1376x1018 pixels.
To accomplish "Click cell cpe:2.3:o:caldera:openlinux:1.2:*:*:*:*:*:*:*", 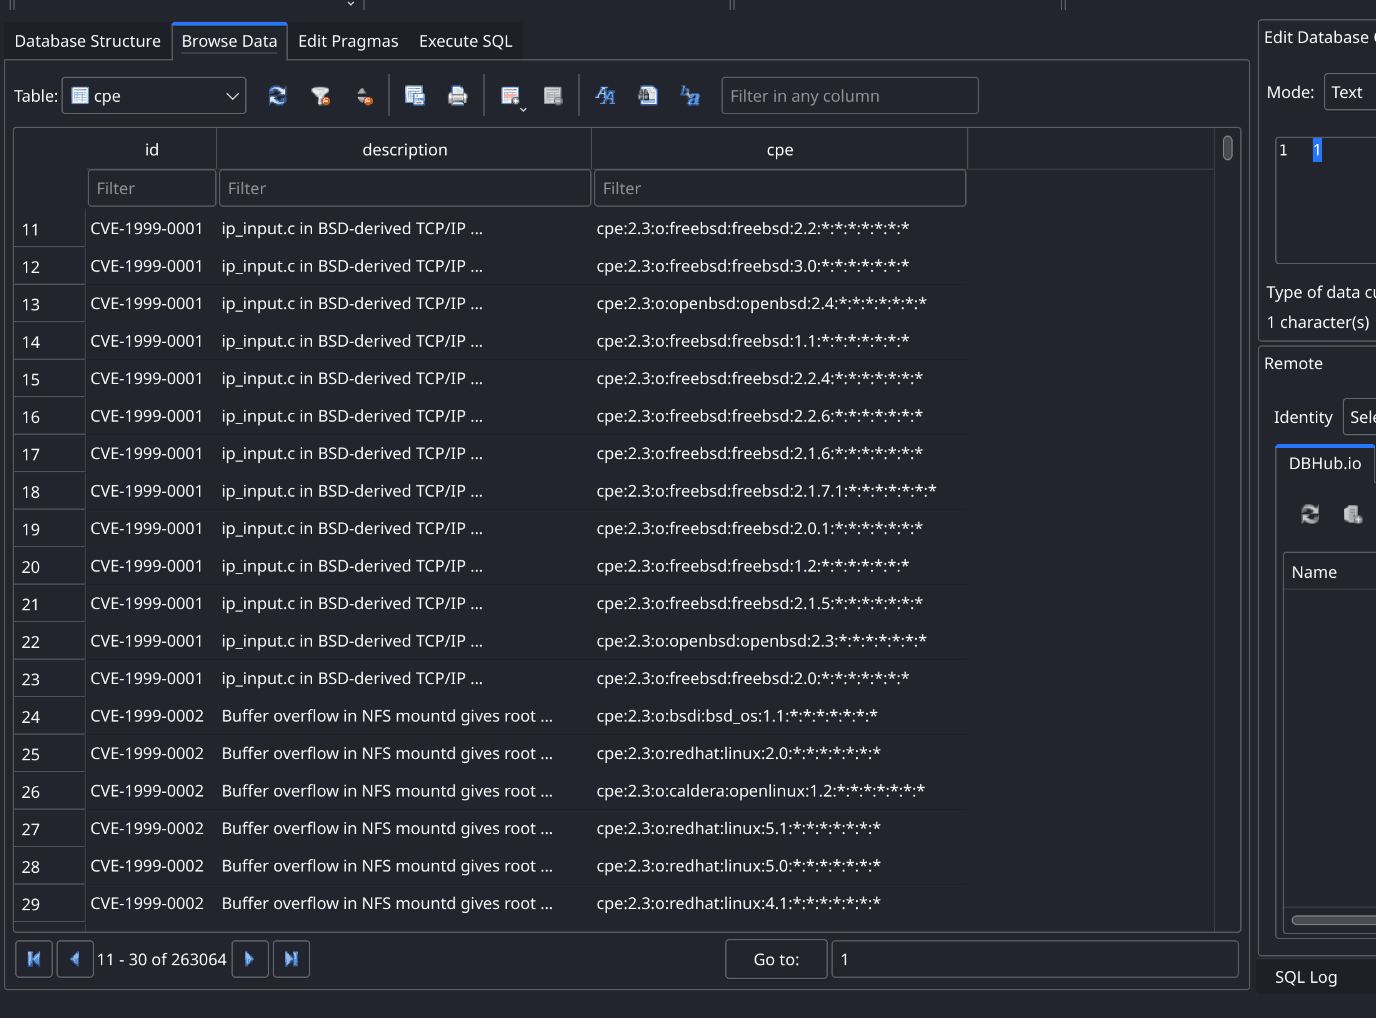I will point(780,791).
